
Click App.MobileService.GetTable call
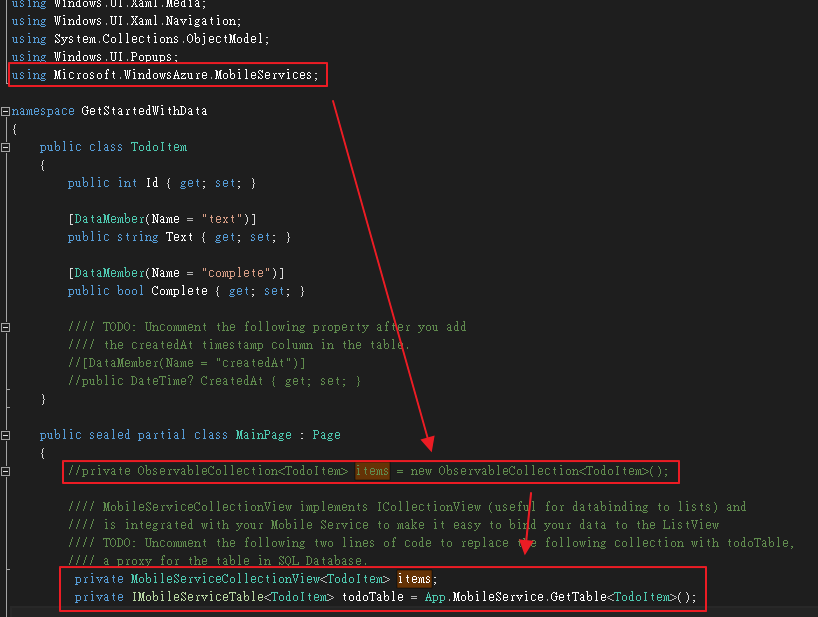point(560,597)
